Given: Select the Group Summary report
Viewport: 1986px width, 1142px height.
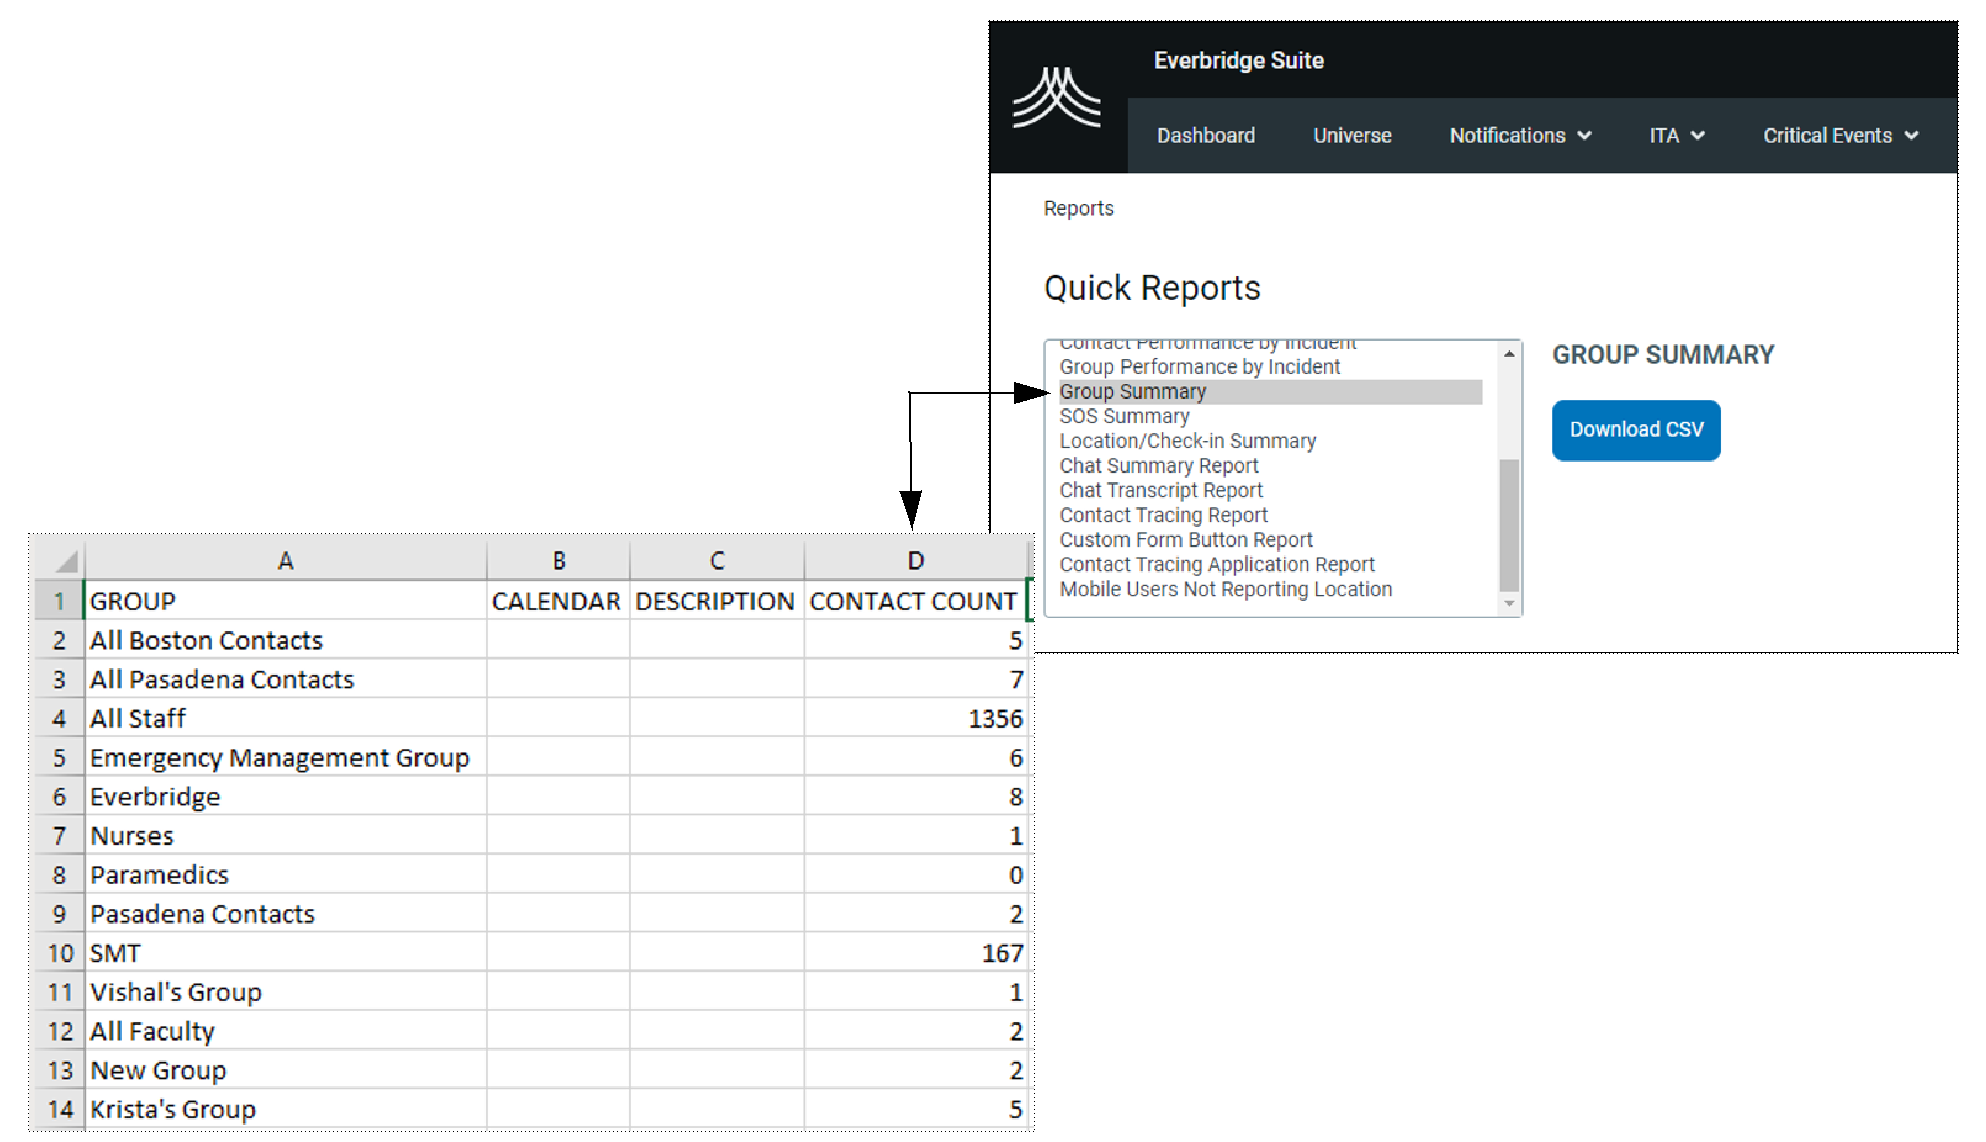Looking at the screenshot, I should 1270,392.
